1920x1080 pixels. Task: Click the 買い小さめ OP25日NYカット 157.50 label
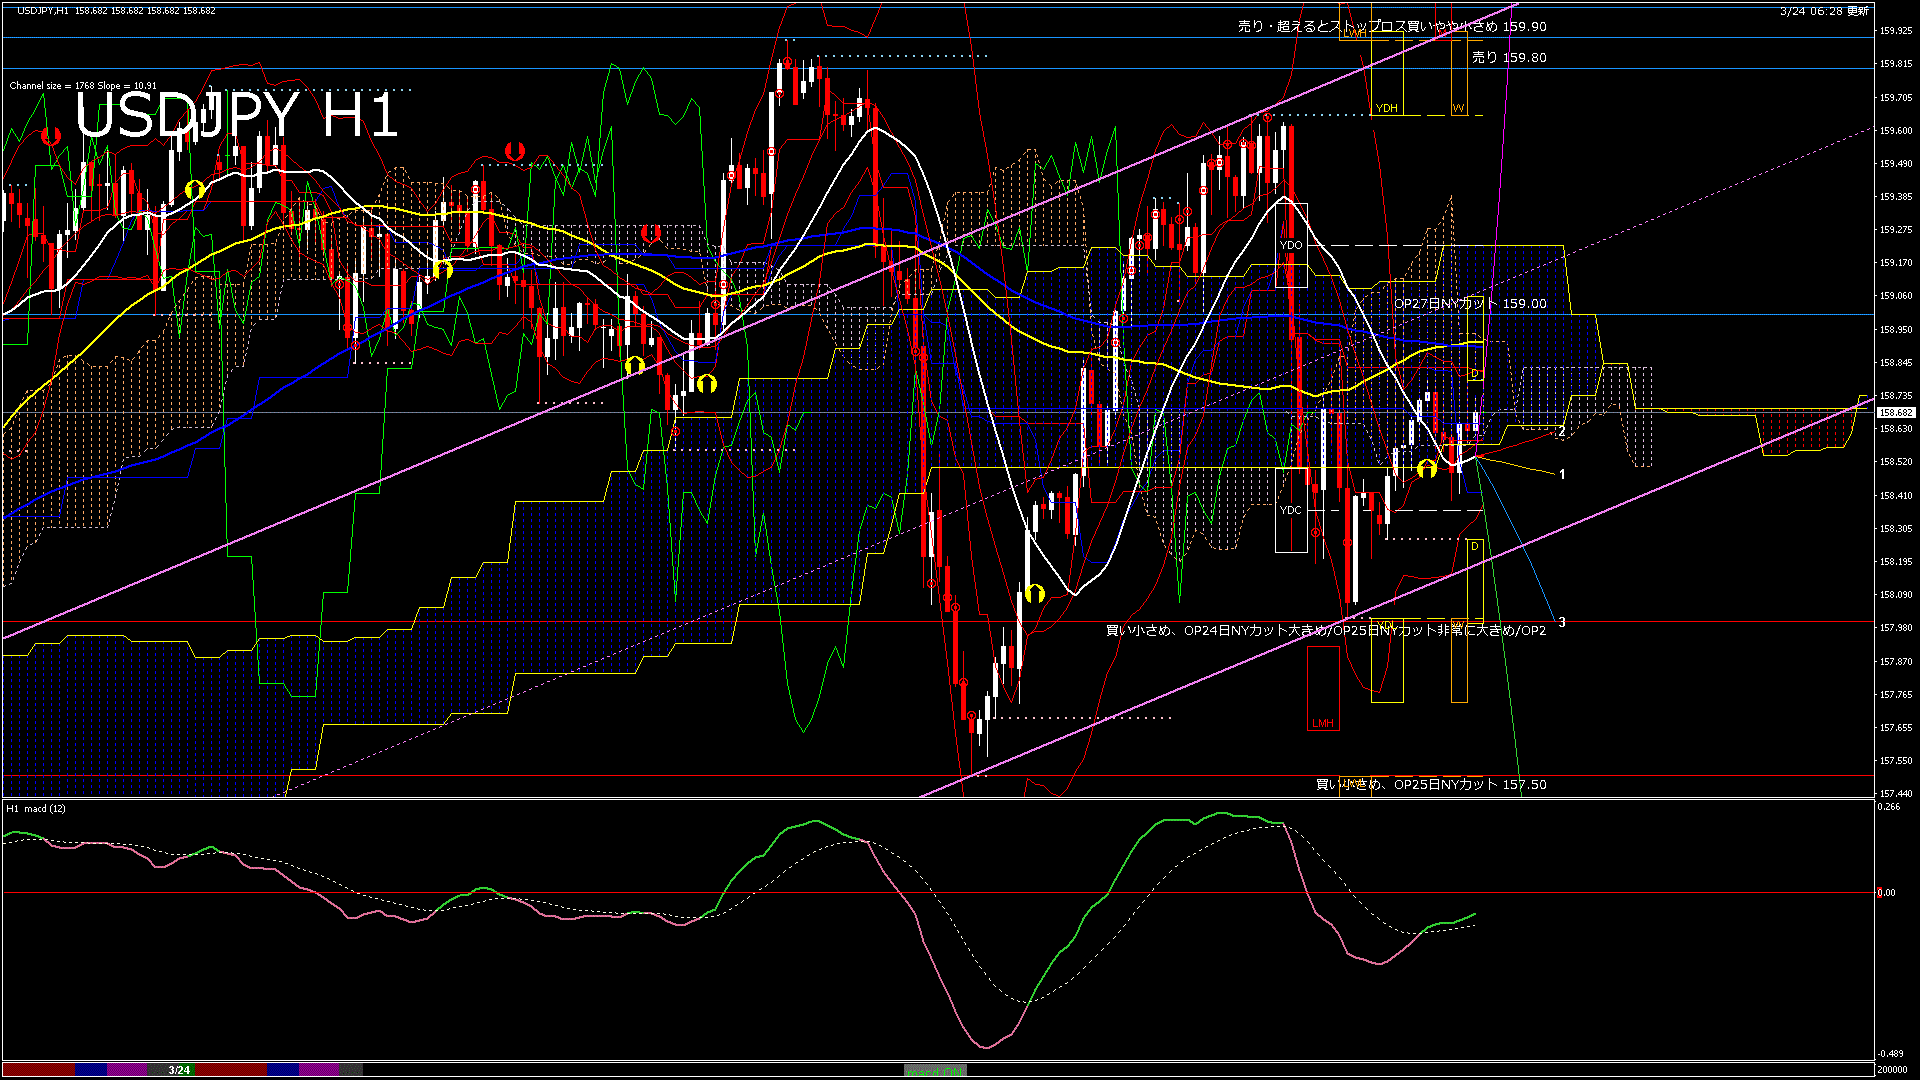pyautogui.click(x=1430, y=785)
